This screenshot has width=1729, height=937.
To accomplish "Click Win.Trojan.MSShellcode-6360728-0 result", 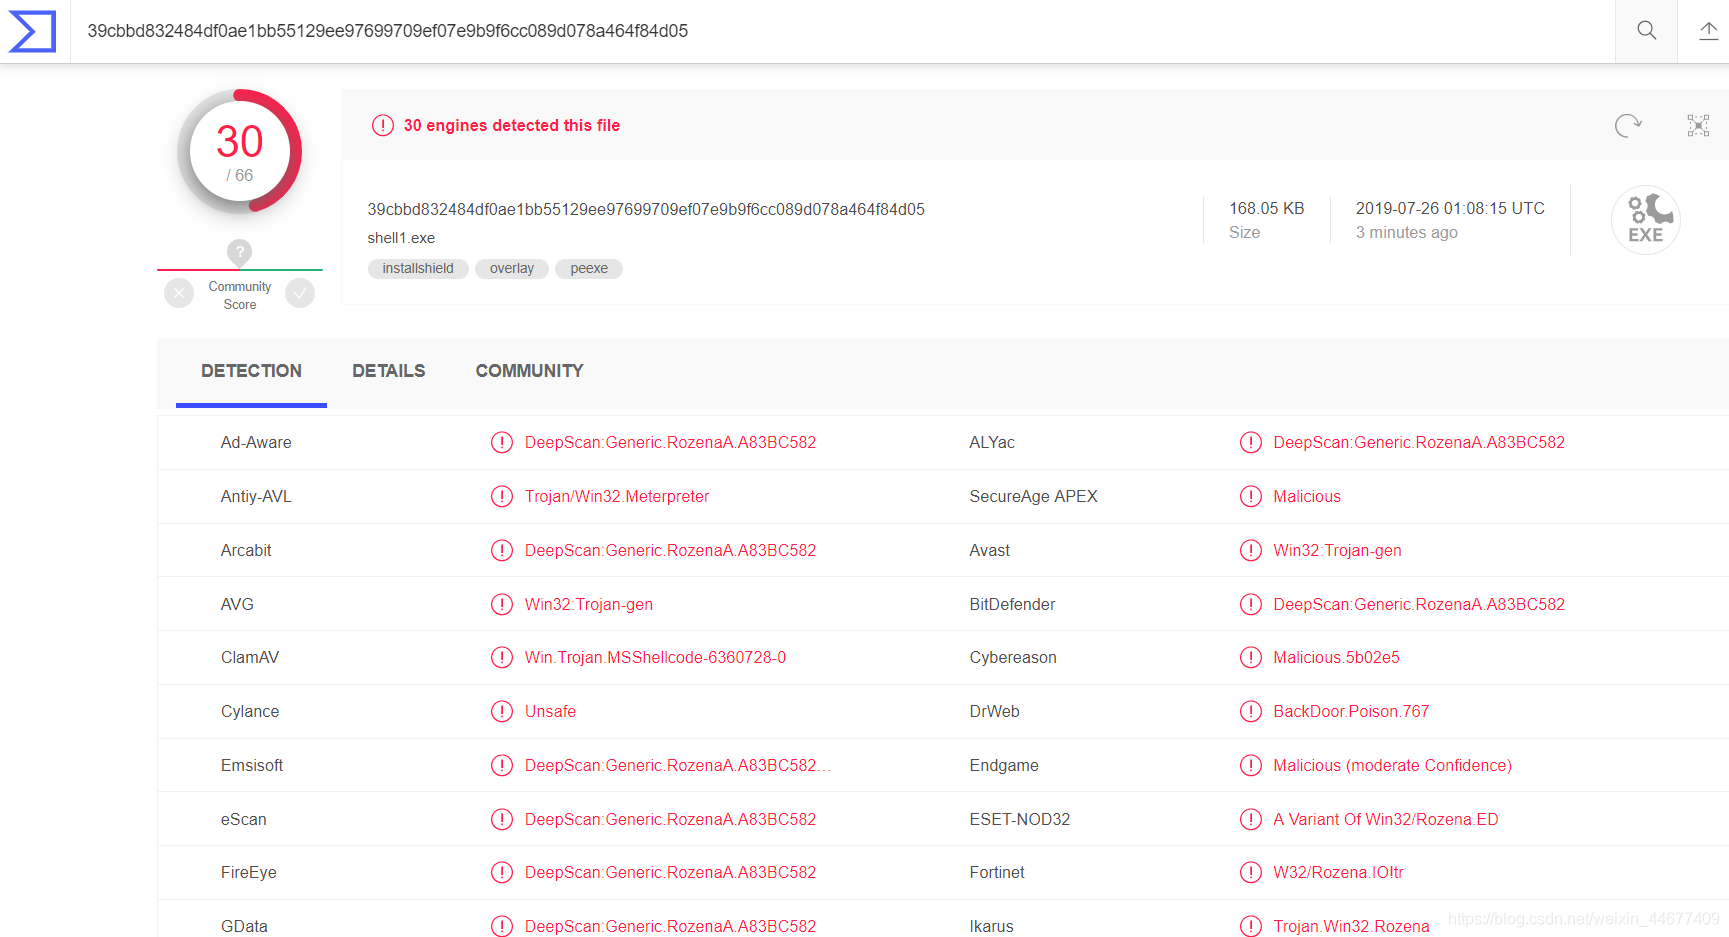I will click(655, 657).
